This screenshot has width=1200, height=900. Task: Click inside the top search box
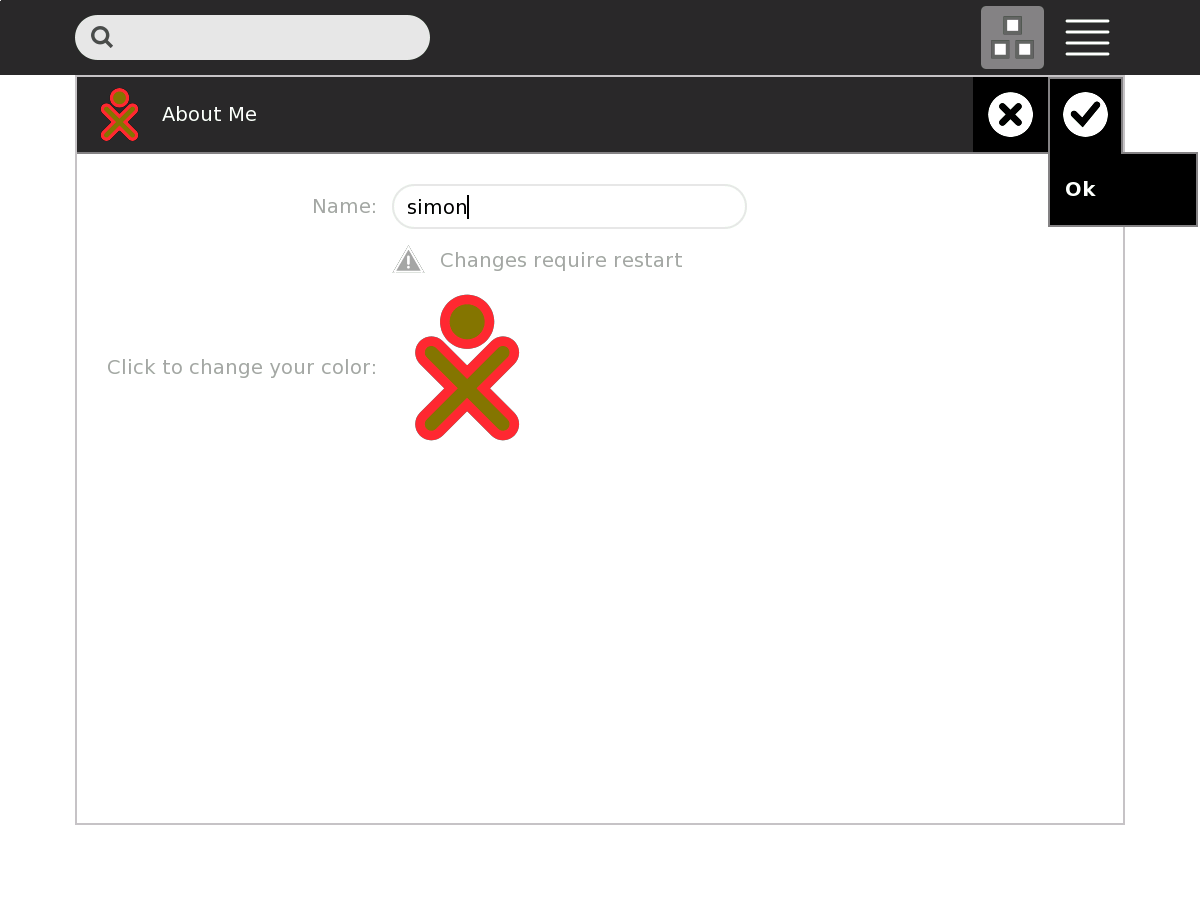(270, 38)
